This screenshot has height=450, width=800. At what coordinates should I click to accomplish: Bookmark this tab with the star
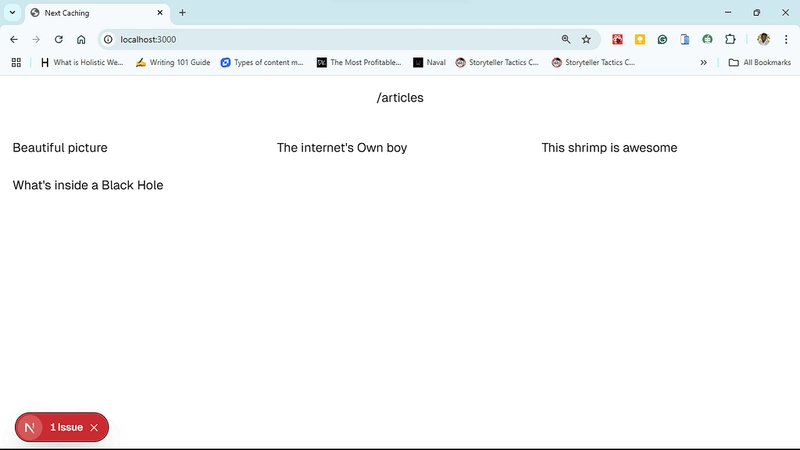(x=586, y=39)
